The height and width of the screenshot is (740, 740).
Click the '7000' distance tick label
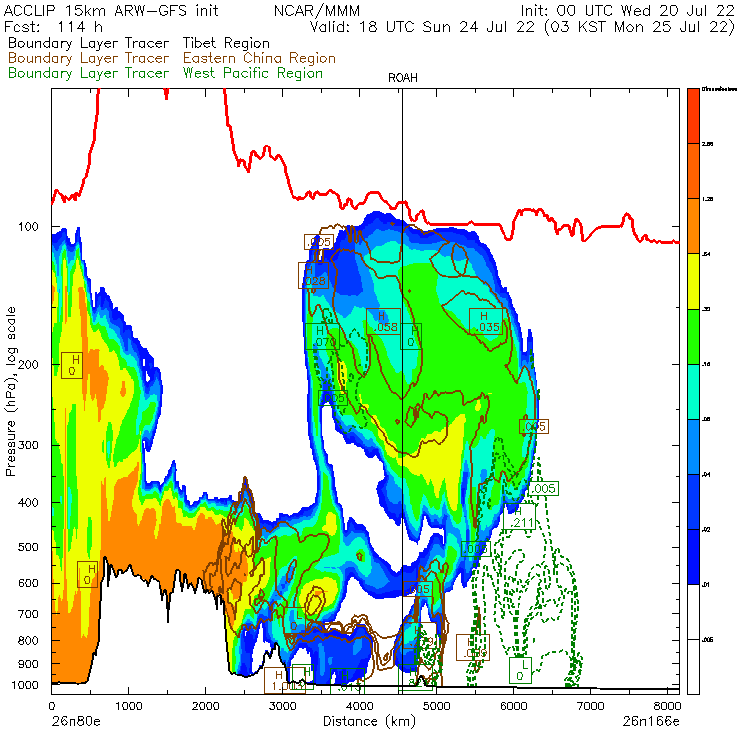pos(590,706)
